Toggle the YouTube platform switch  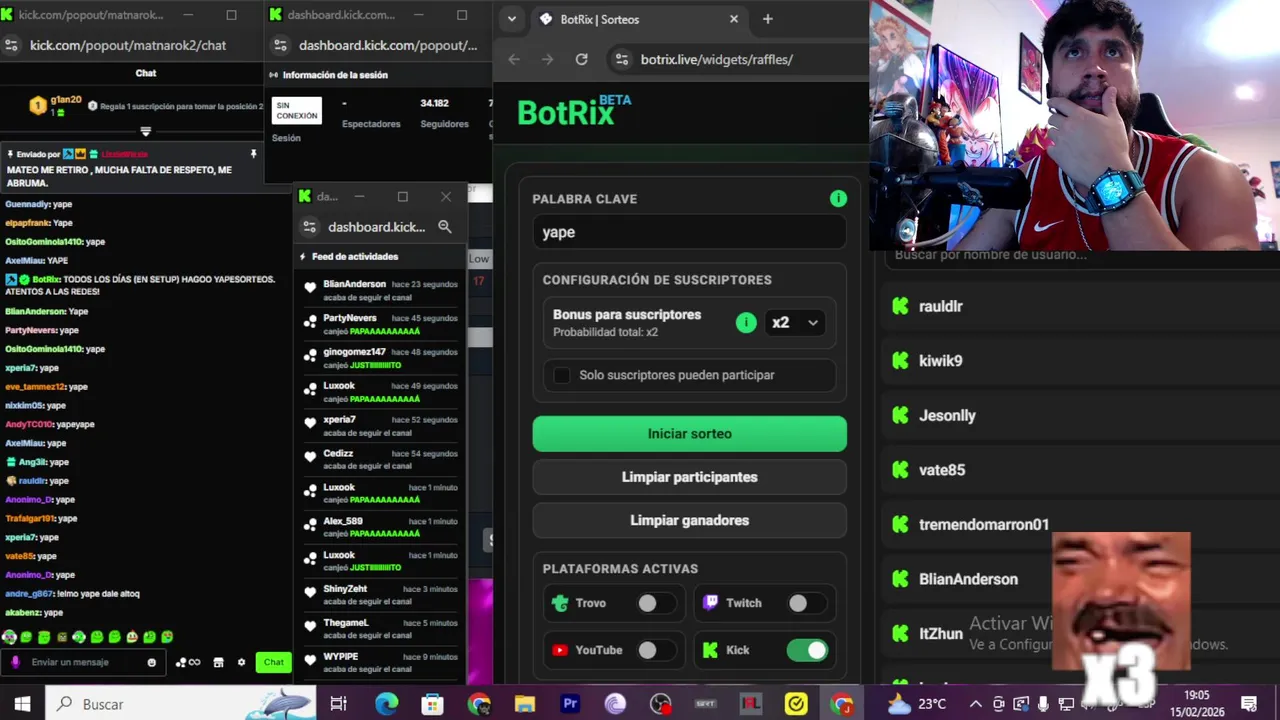tap(656, 650)
